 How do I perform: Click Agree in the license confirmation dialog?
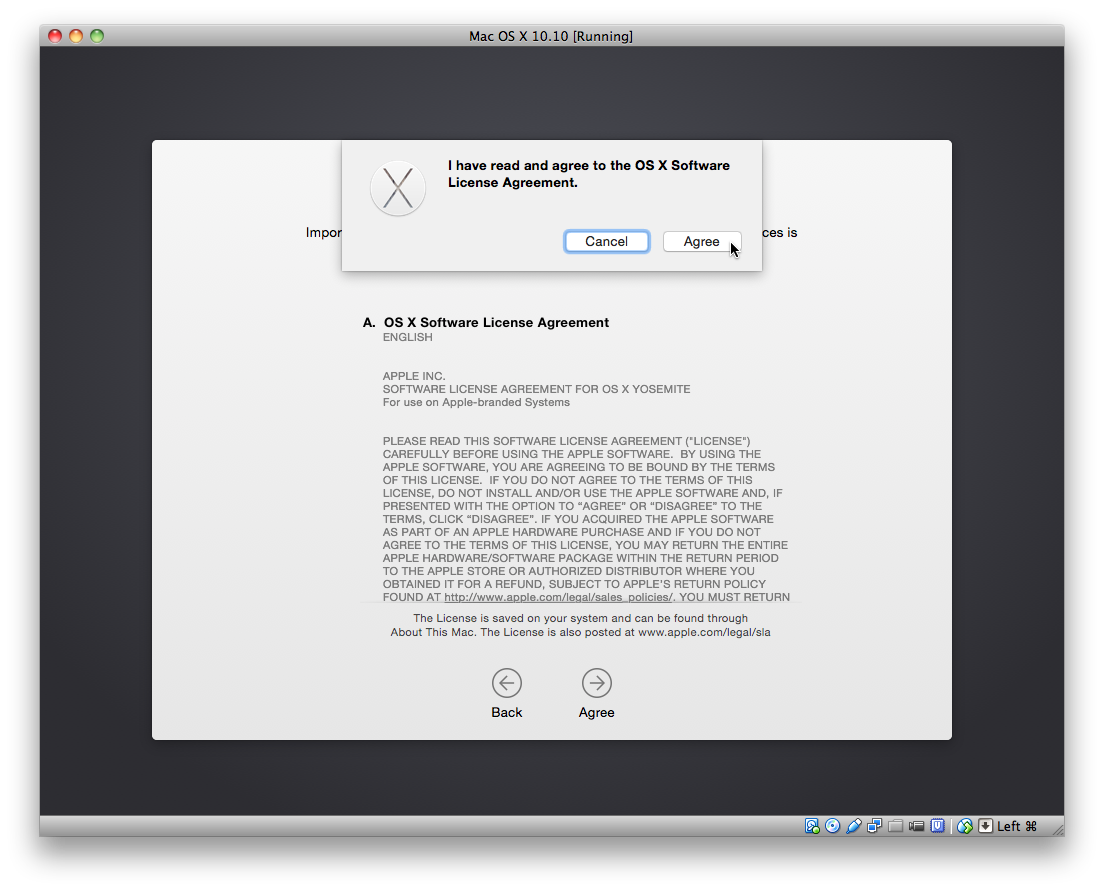point(701,242)
